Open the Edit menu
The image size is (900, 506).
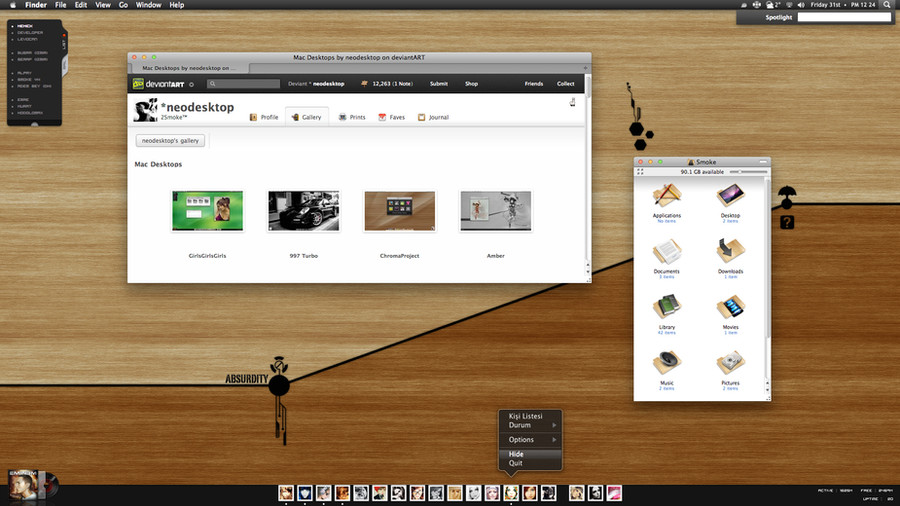tap(81, 5)
